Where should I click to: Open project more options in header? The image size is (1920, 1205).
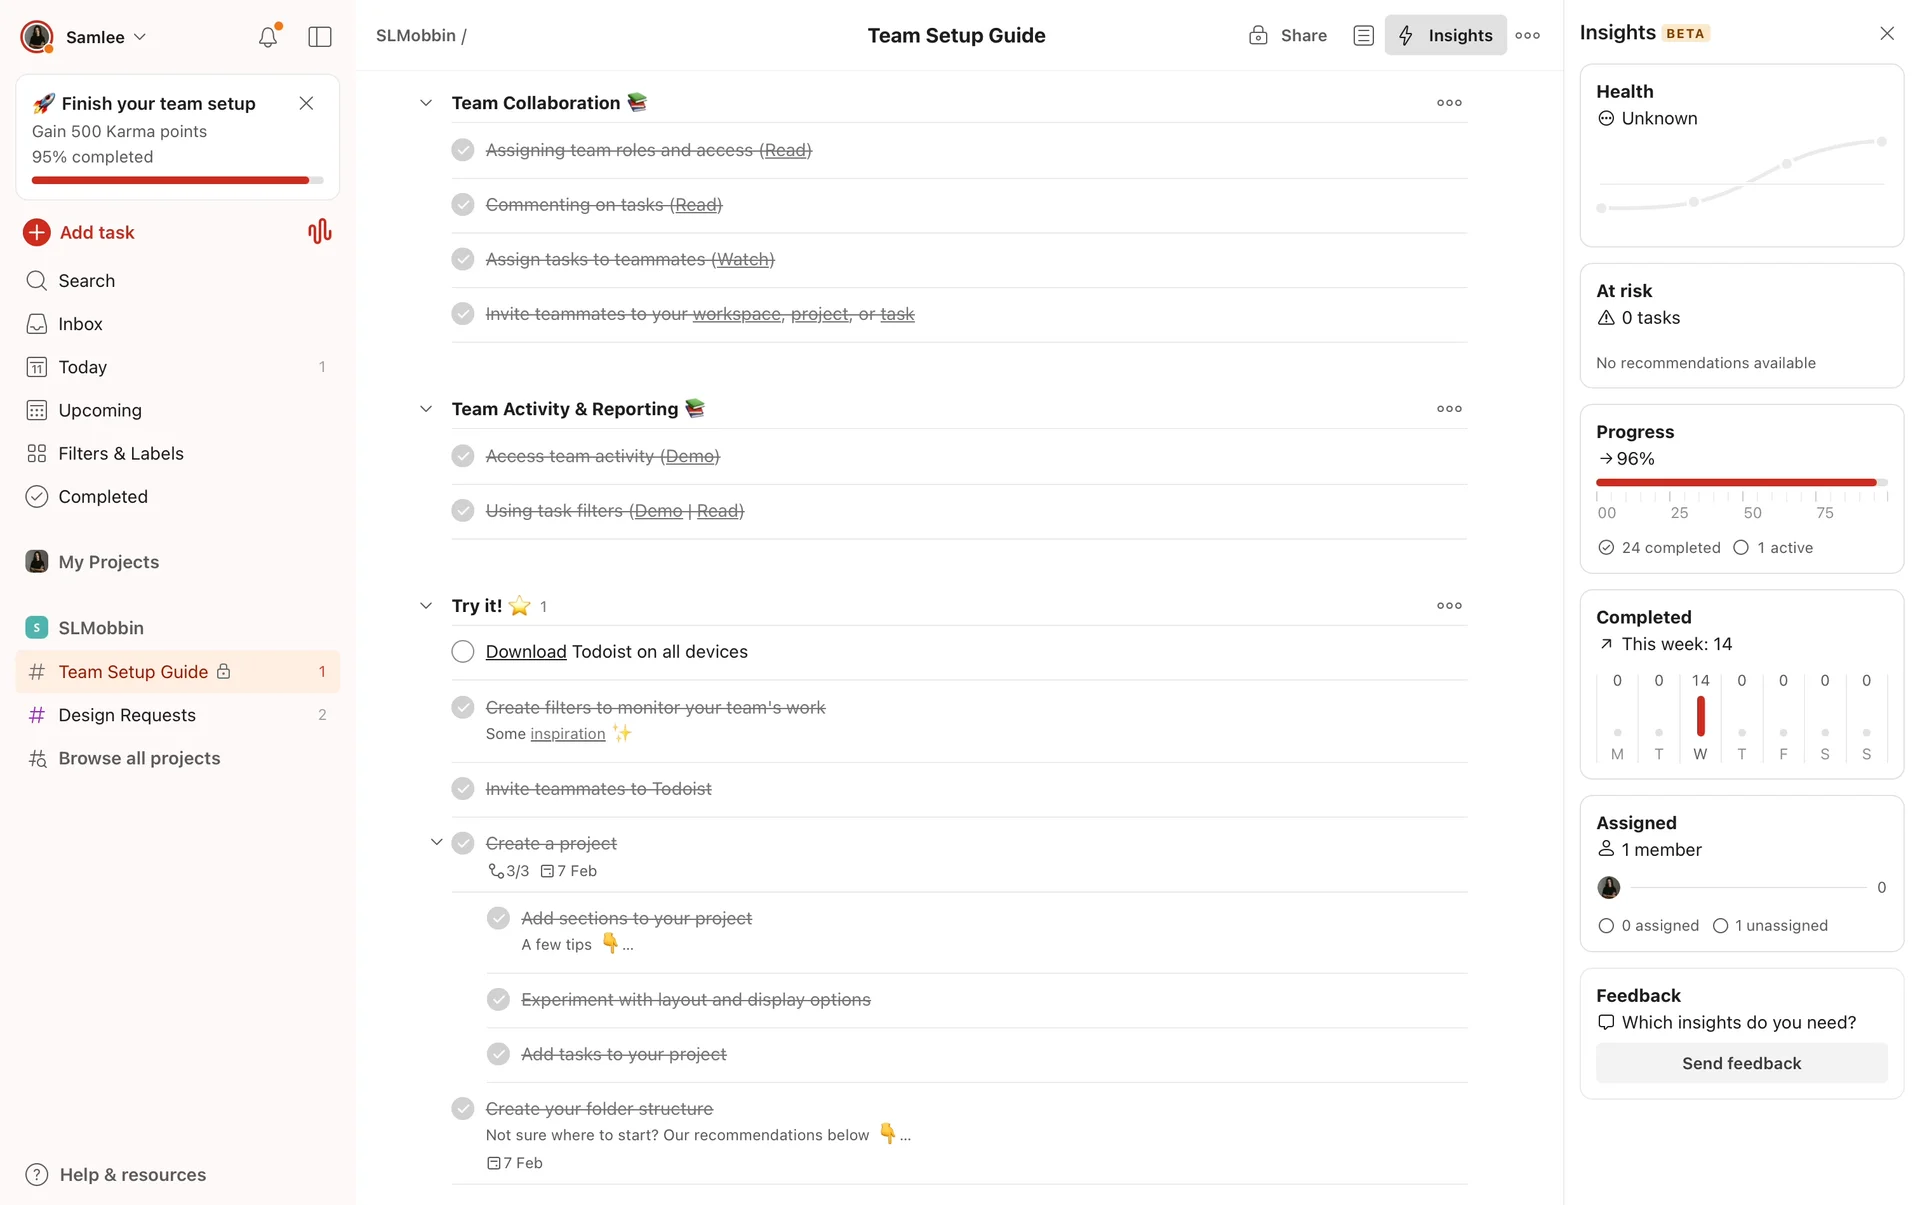[1527, 36]
